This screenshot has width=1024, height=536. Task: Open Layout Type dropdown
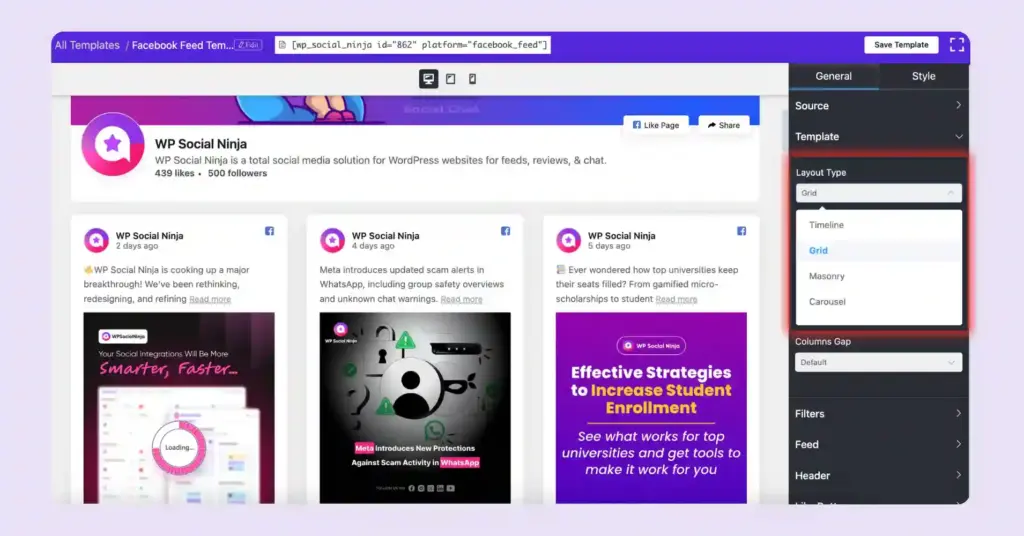point(878,193)
